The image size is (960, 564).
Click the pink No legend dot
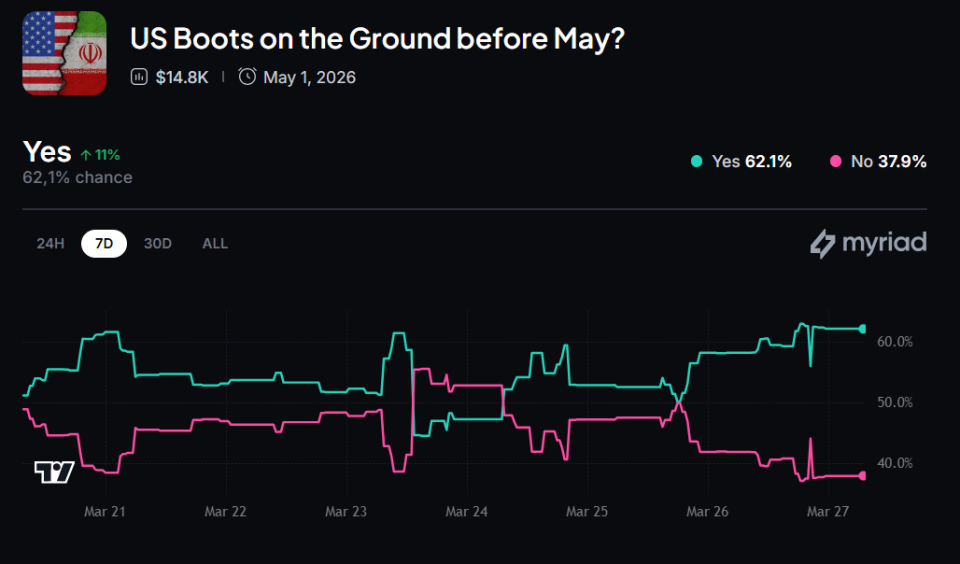836,161
